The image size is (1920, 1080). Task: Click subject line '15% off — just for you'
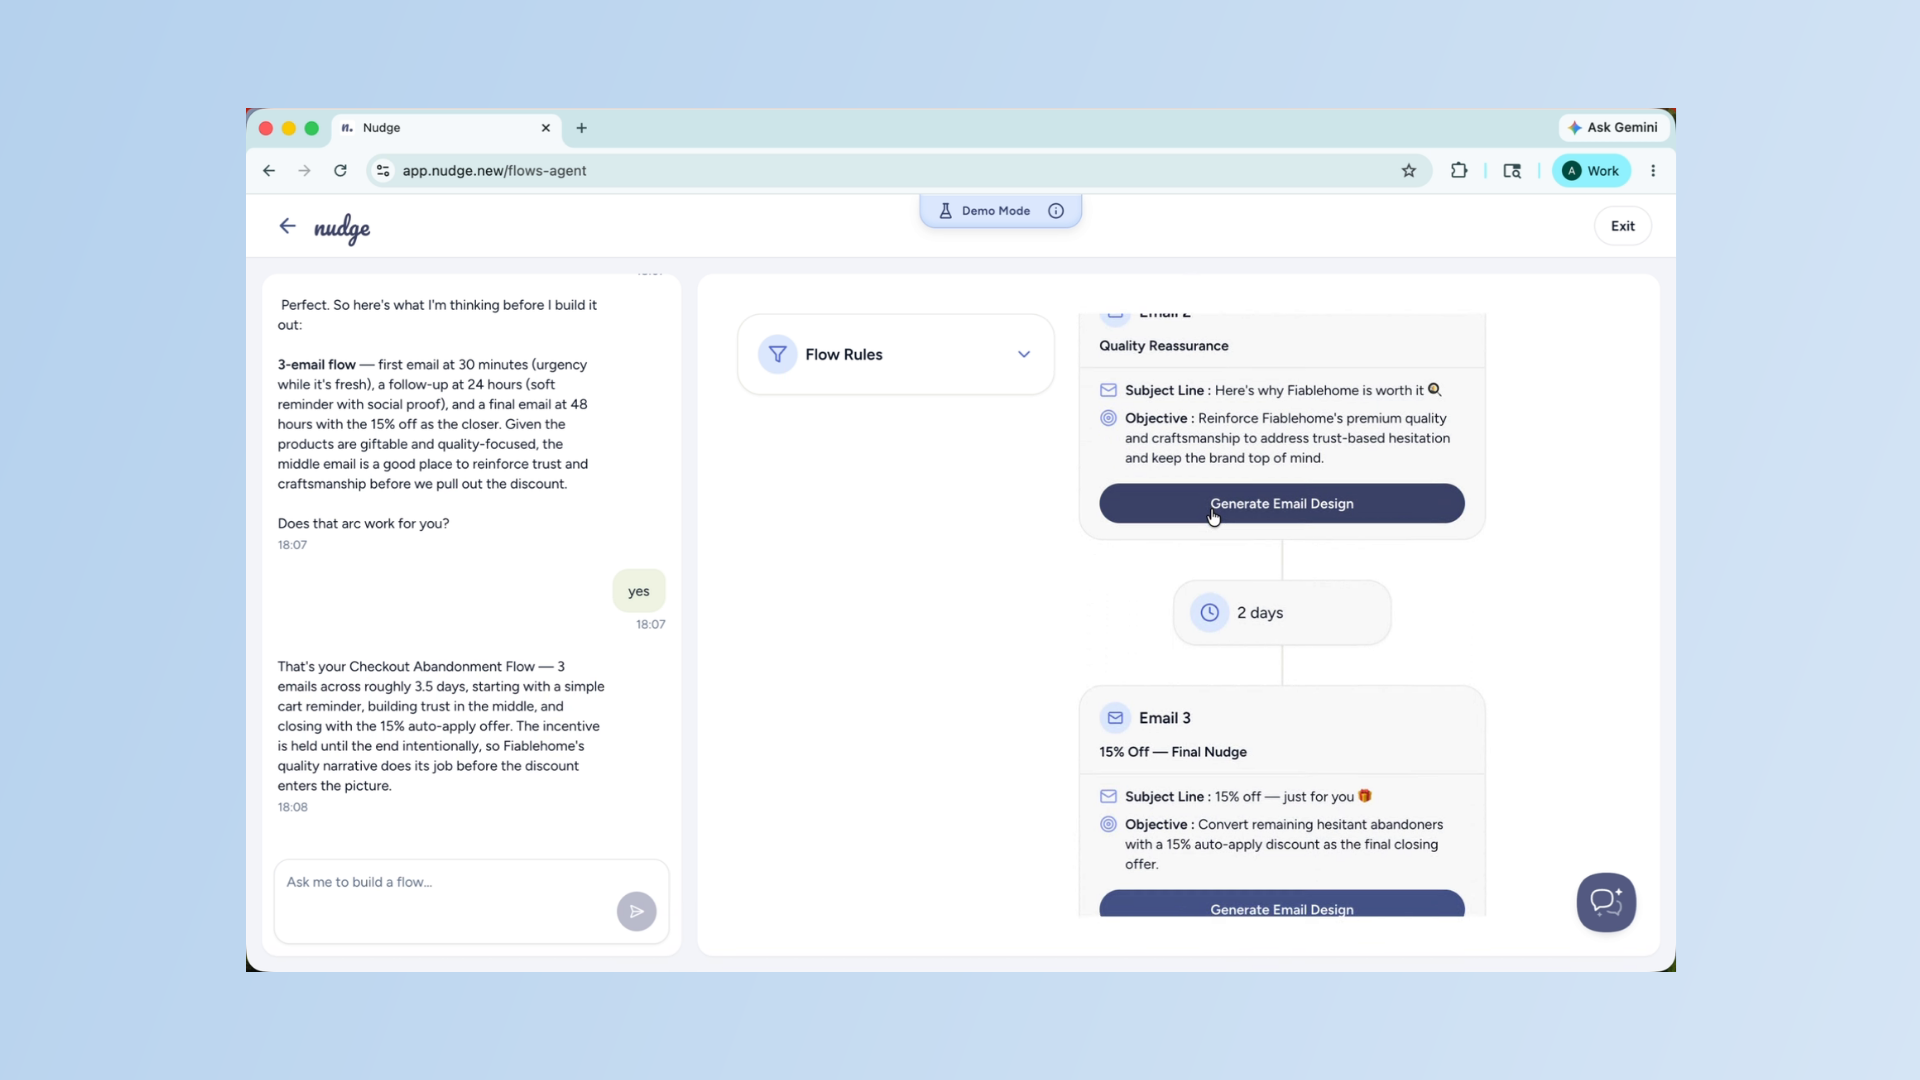pos(1293,797)
